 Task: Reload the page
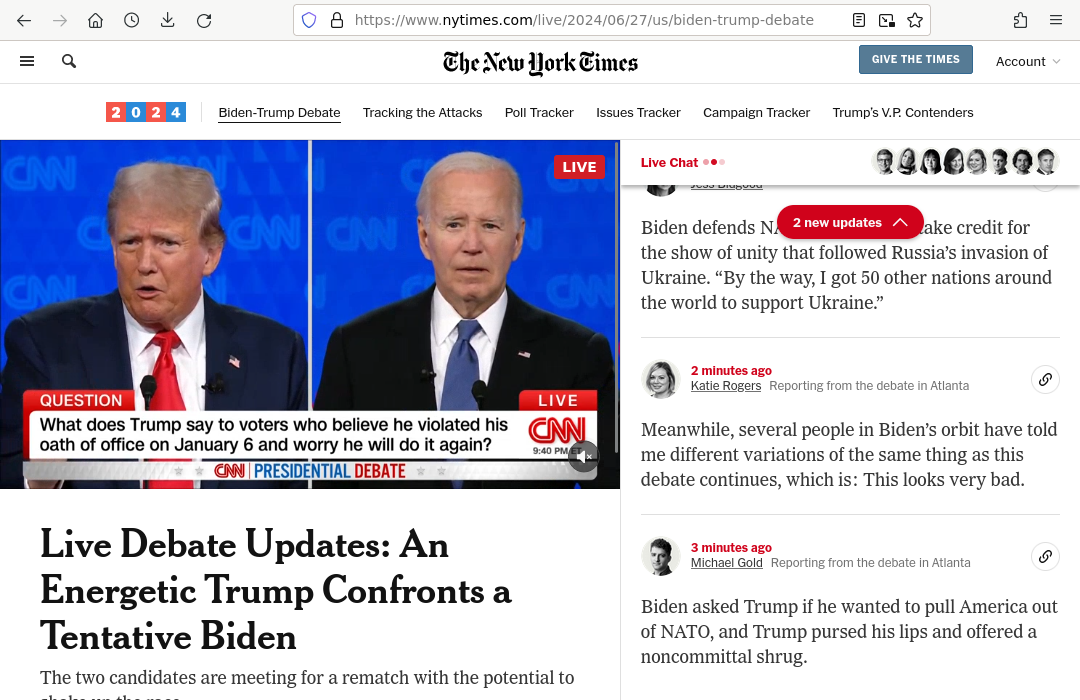tap(204, 20)
